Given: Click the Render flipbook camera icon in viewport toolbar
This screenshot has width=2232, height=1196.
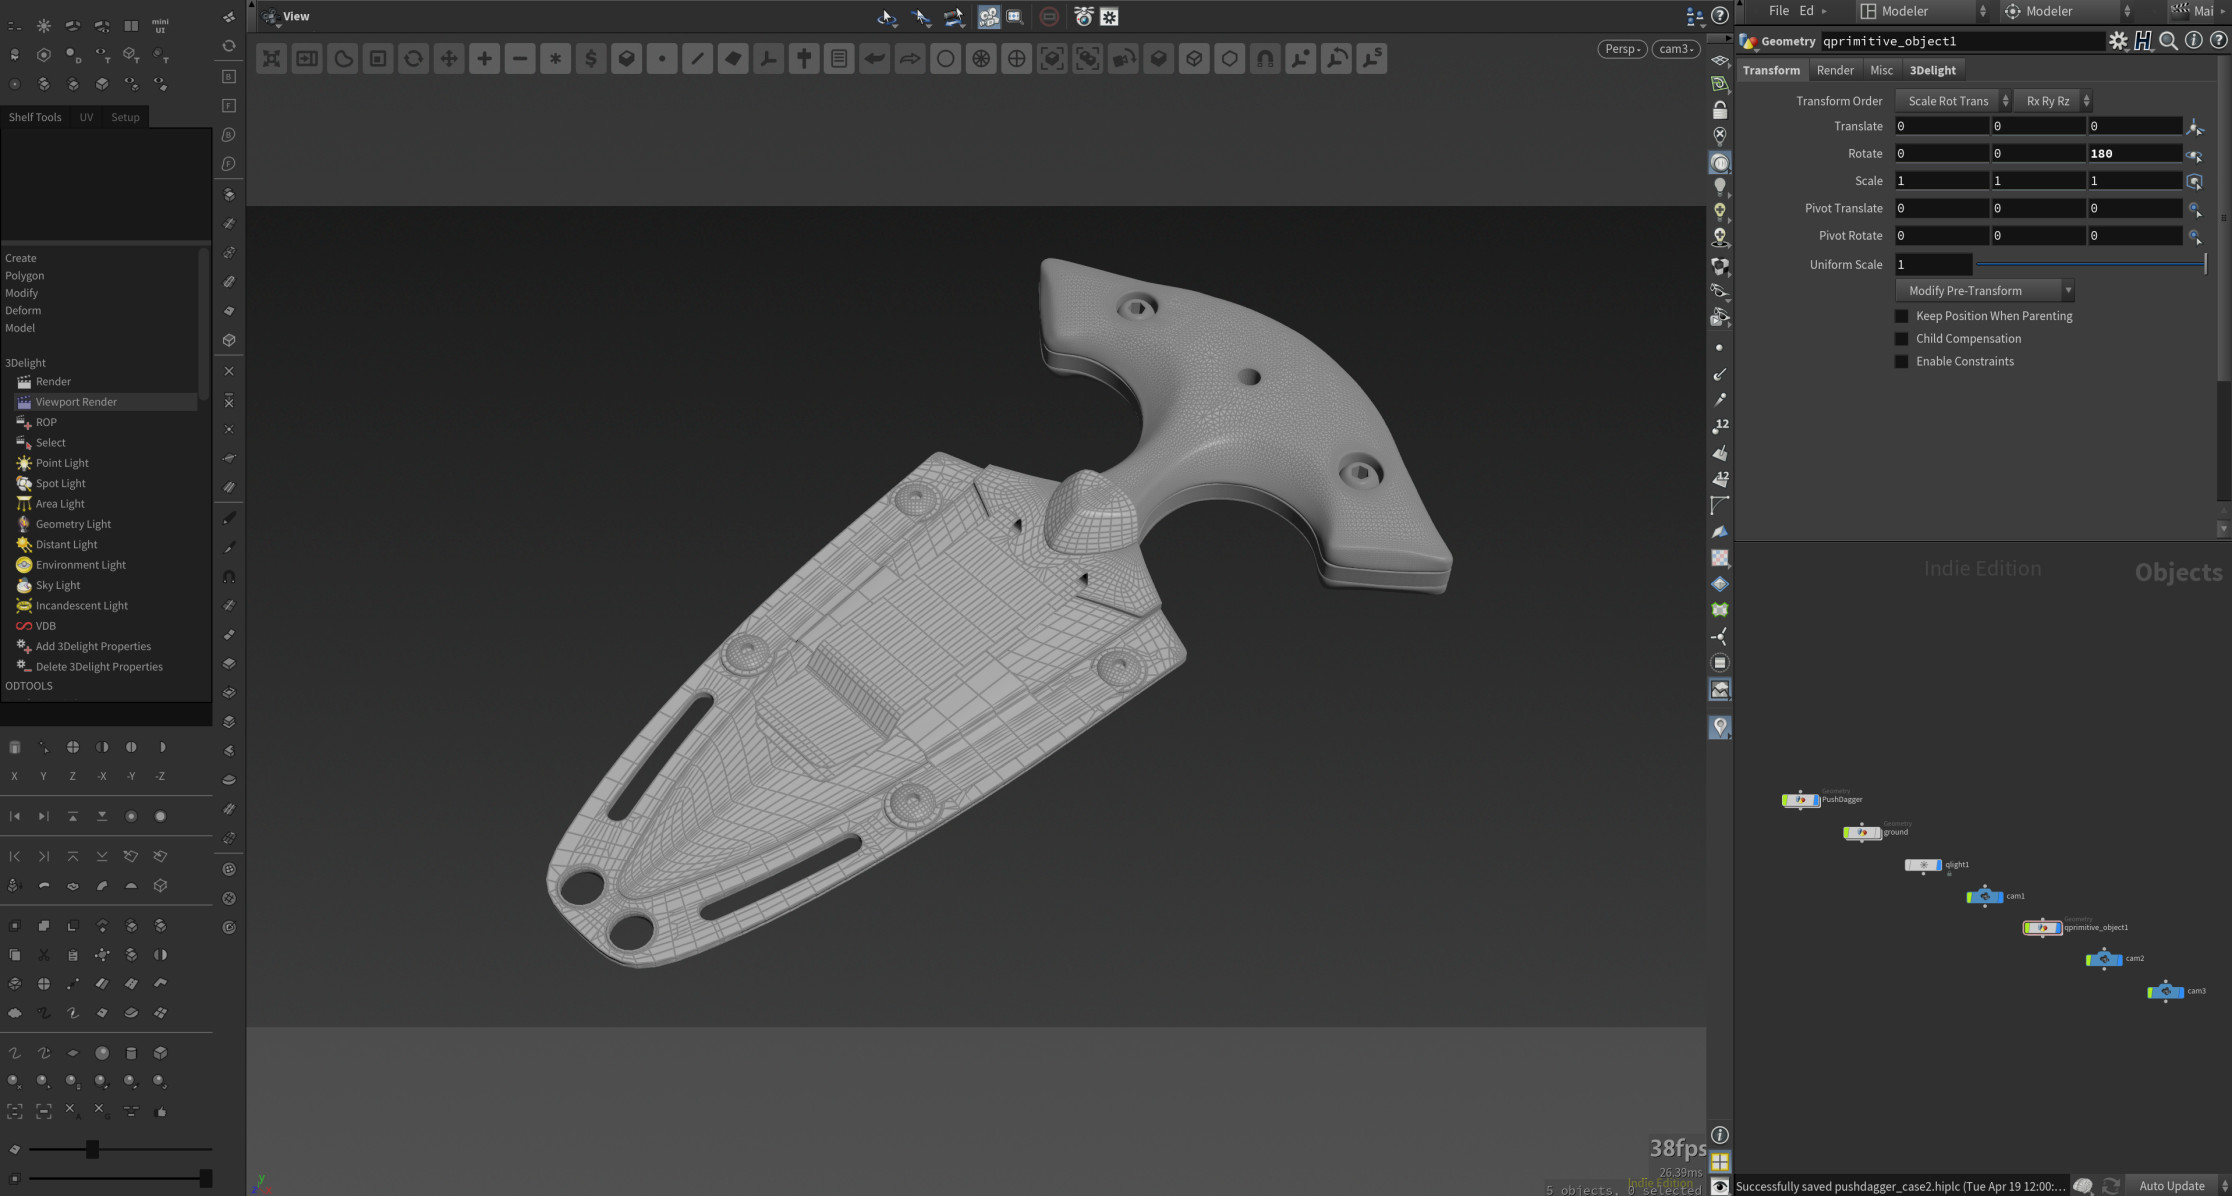Looking at the screenshot, I should [x=1083, y=17].
